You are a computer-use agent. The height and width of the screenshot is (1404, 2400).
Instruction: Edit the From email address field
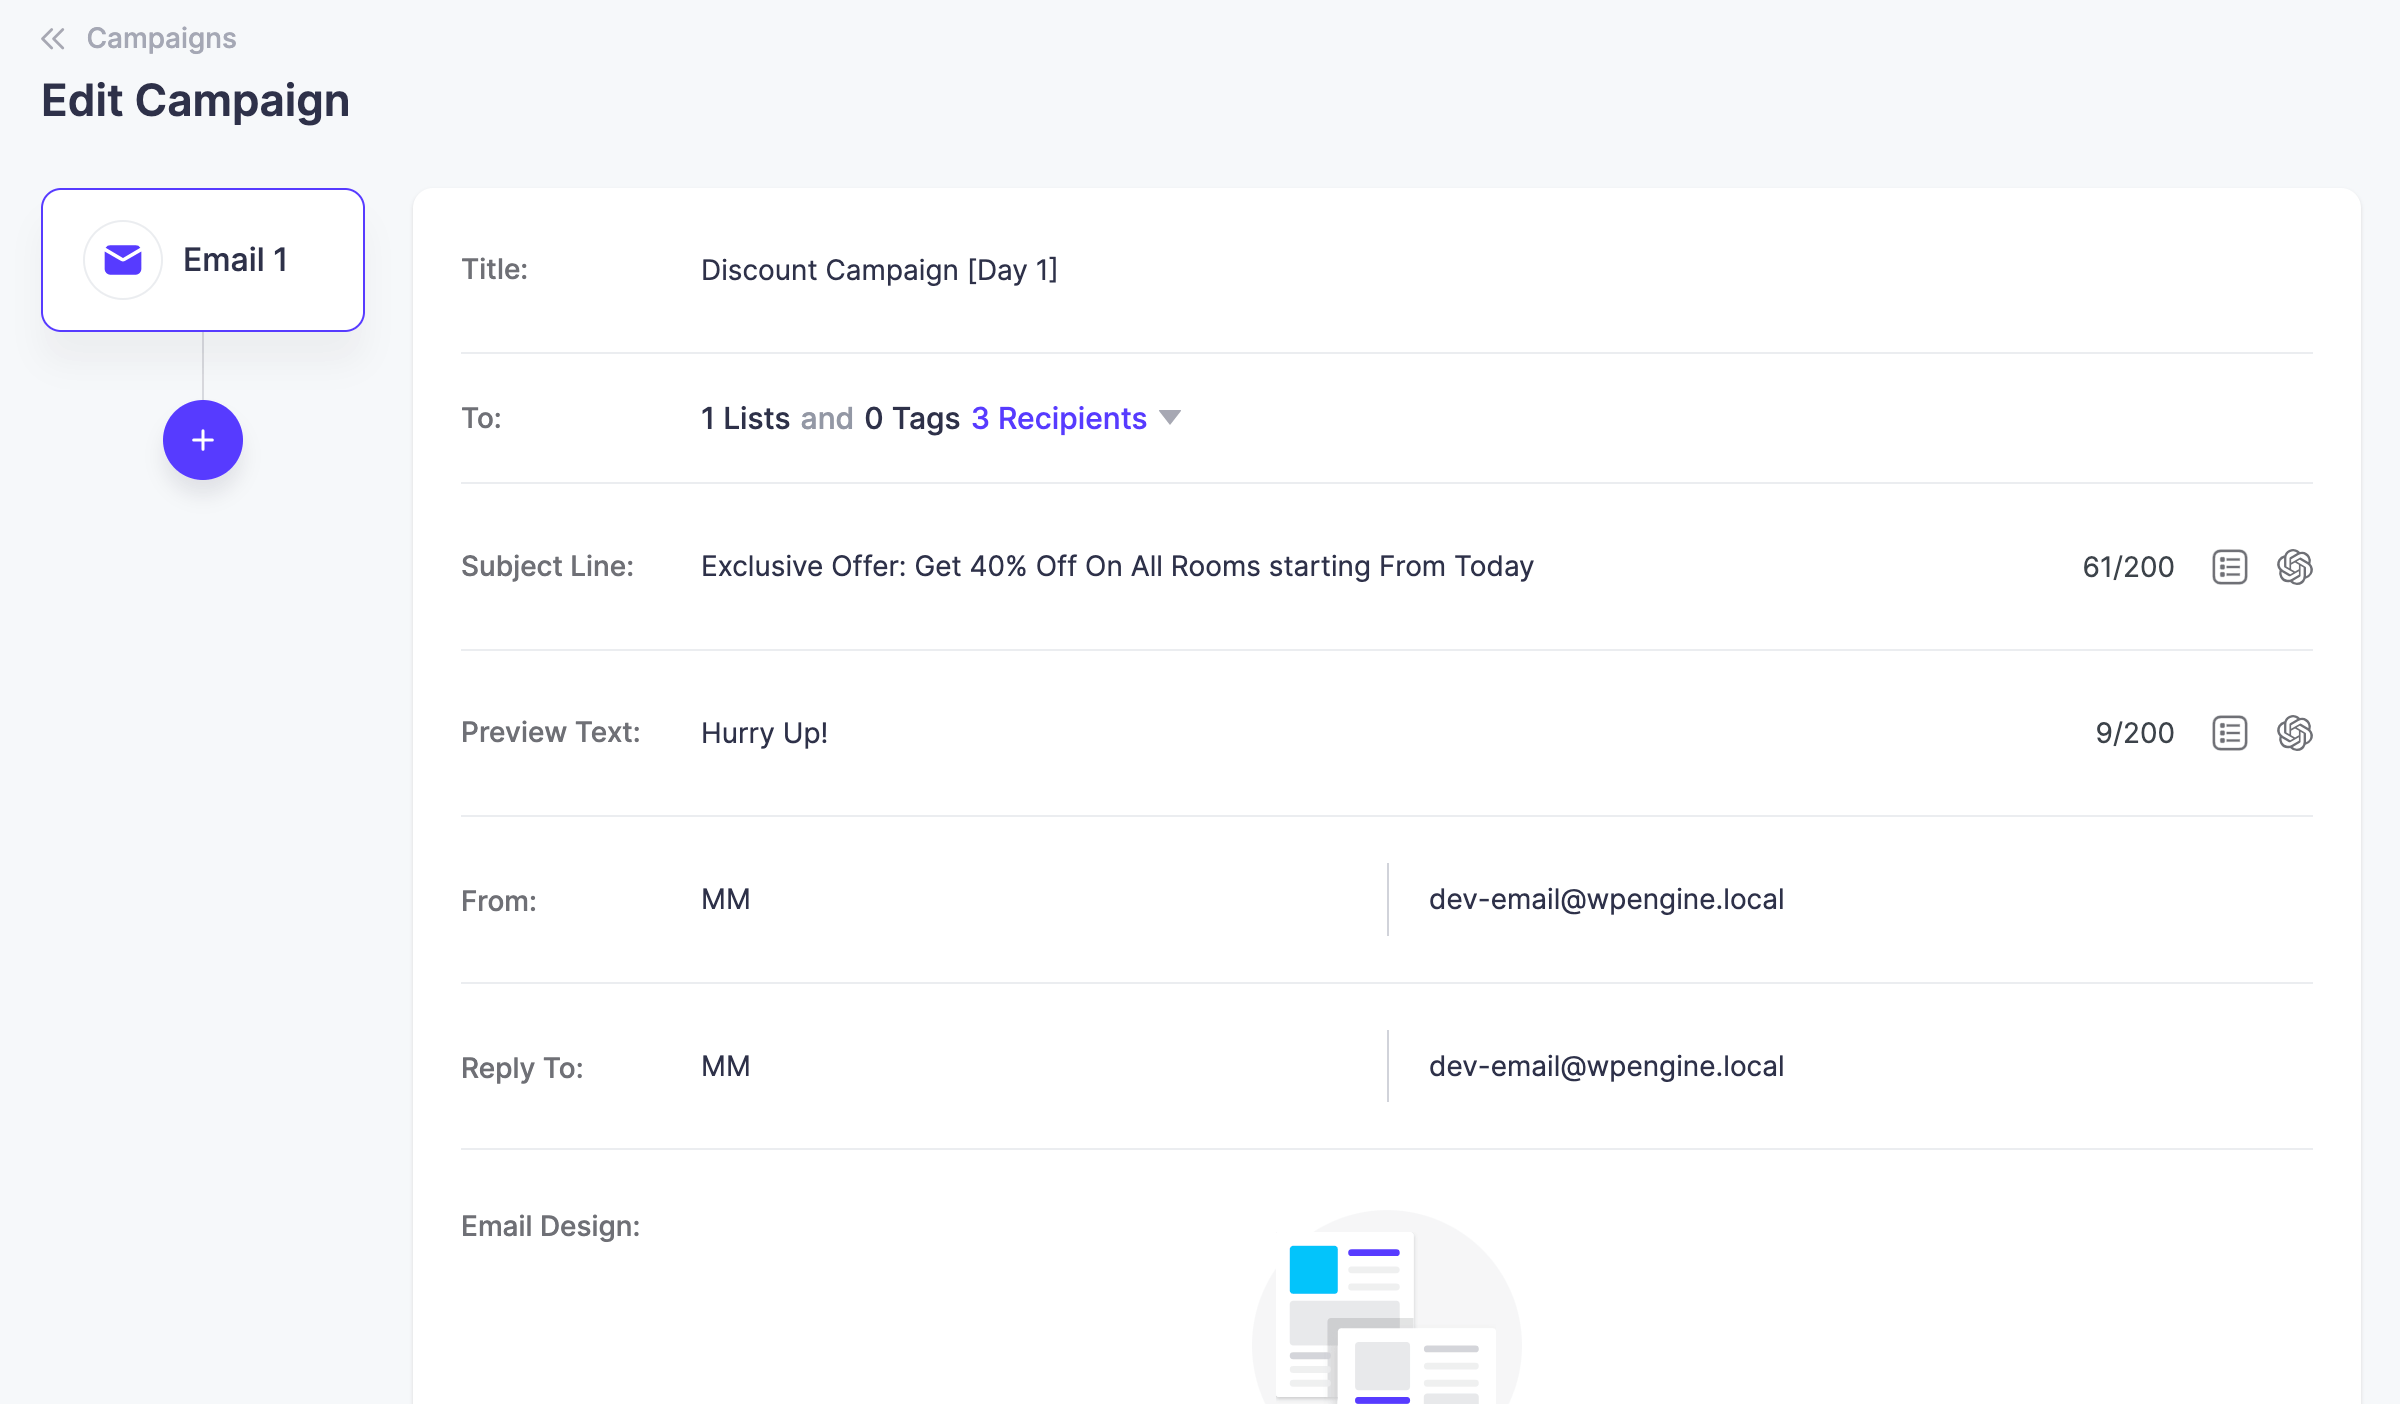pyautogui.click(x=1870, y=899)
